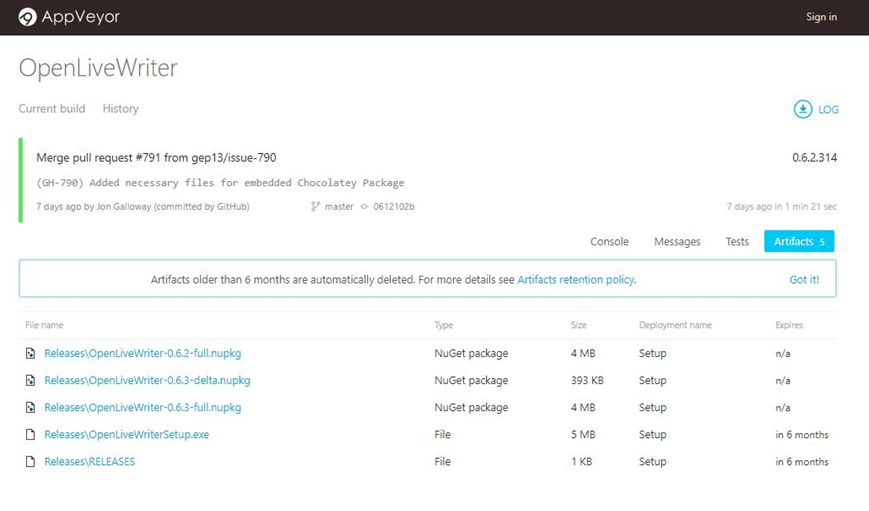Click the Sign in link
This screenshot has height=511, width=869.
(821, 17)
